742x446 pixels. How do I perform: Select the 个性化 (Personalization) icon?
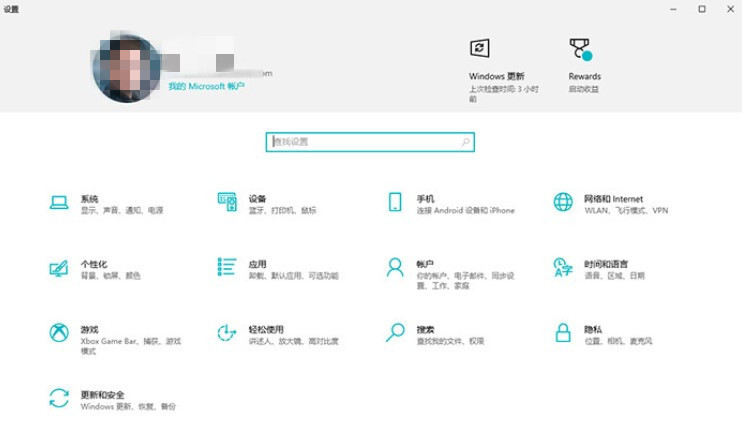pyautogui.click(x=59, y=268)
